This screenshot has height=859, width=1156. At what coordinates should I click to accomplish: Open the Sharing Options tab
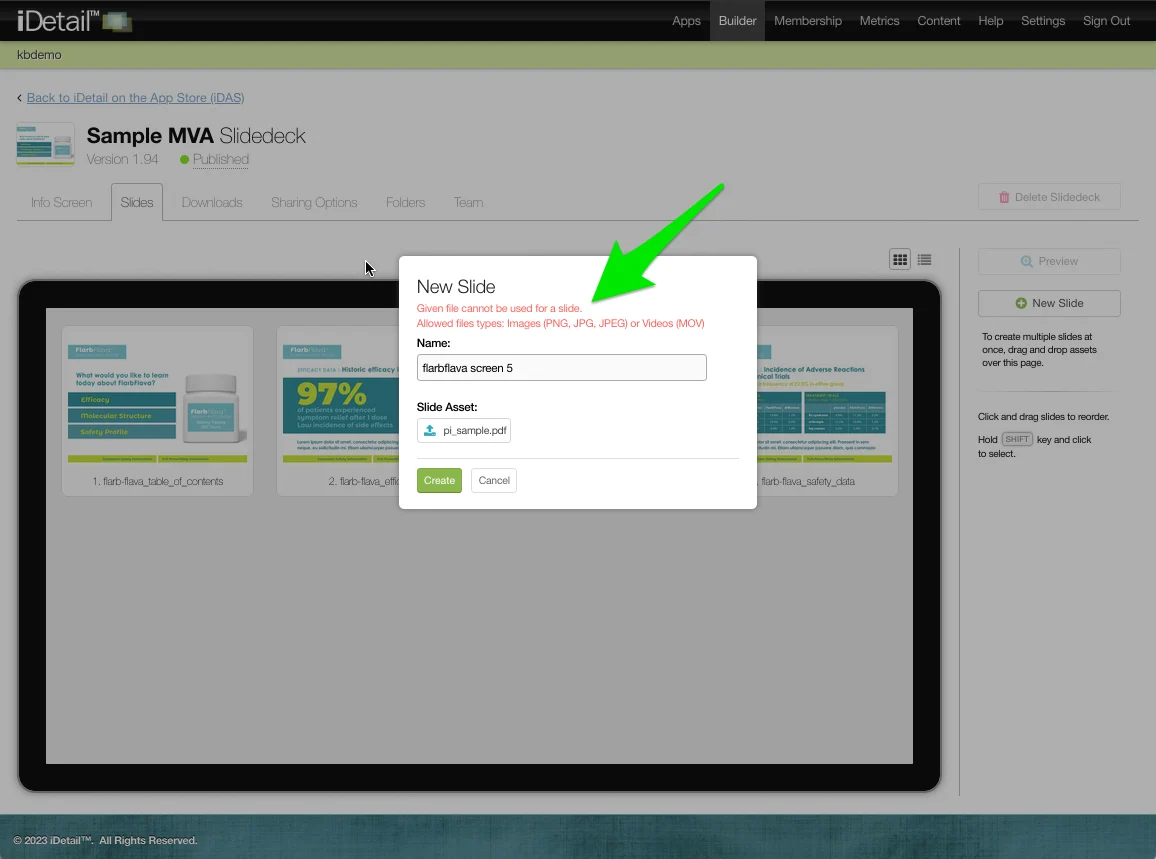pos(314,203)
